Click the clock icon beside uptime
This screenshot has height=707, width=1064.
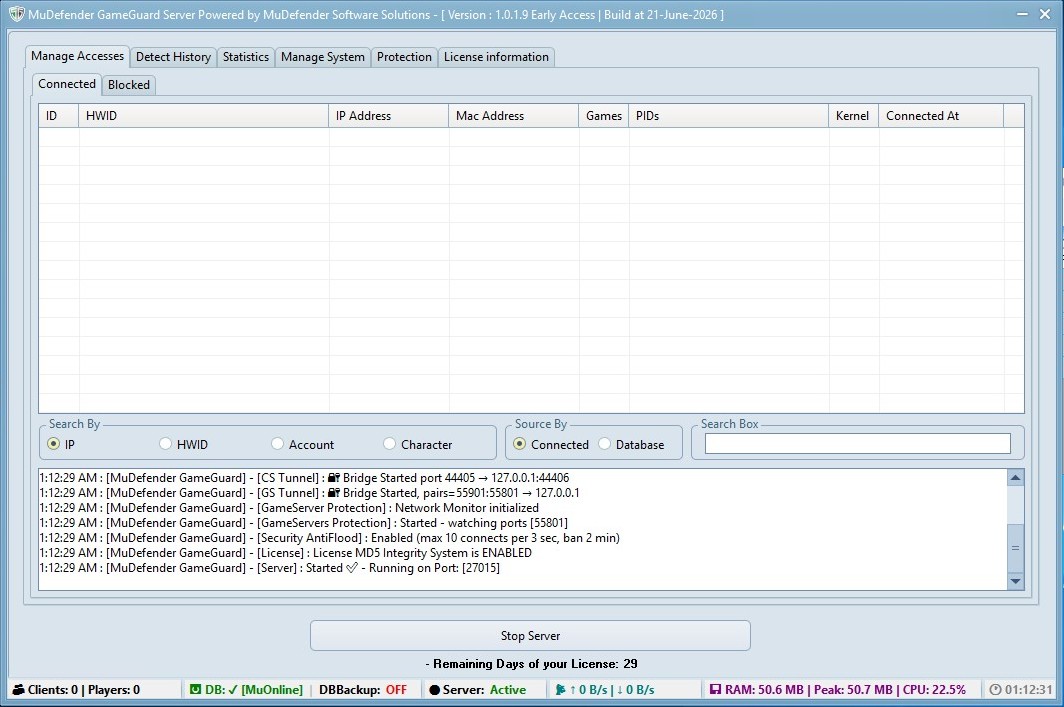pyautogui.click(x=995, y=689)
